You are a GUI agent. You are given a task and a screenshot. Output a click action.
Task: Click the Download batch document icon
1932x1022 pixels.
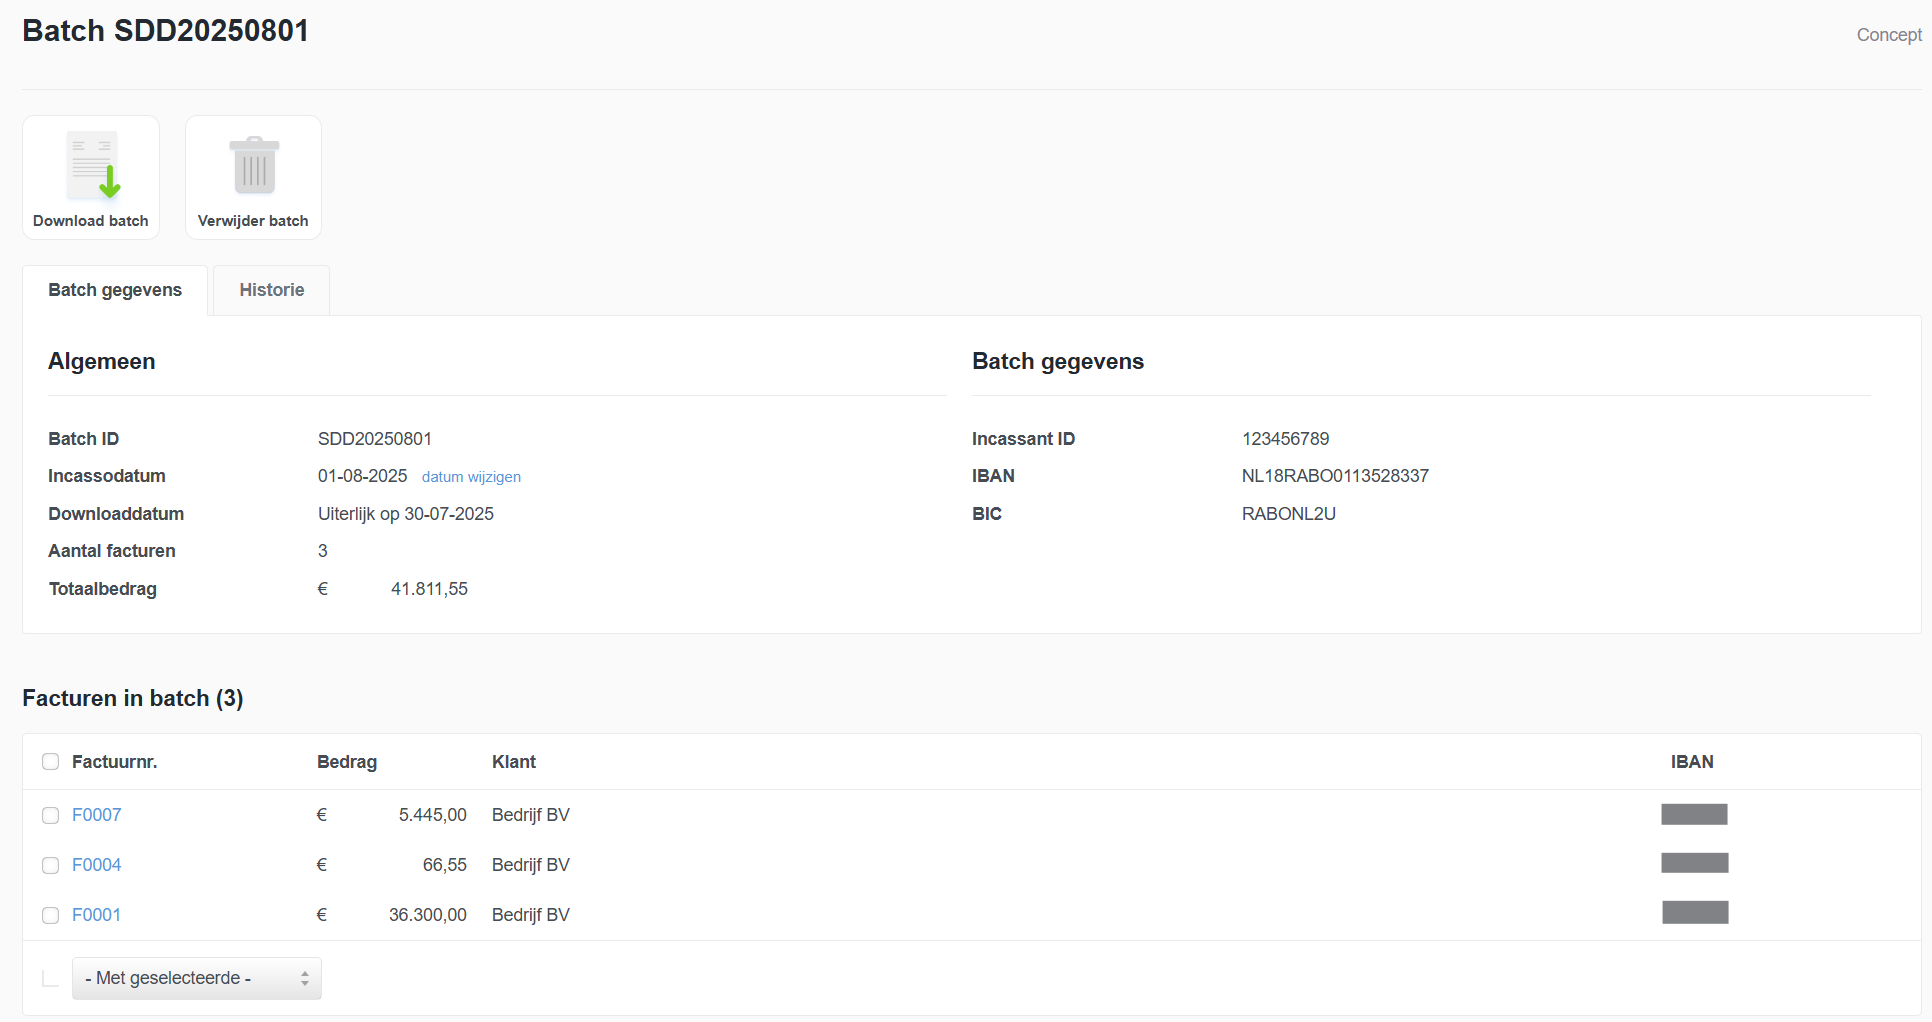click(91, 166)
